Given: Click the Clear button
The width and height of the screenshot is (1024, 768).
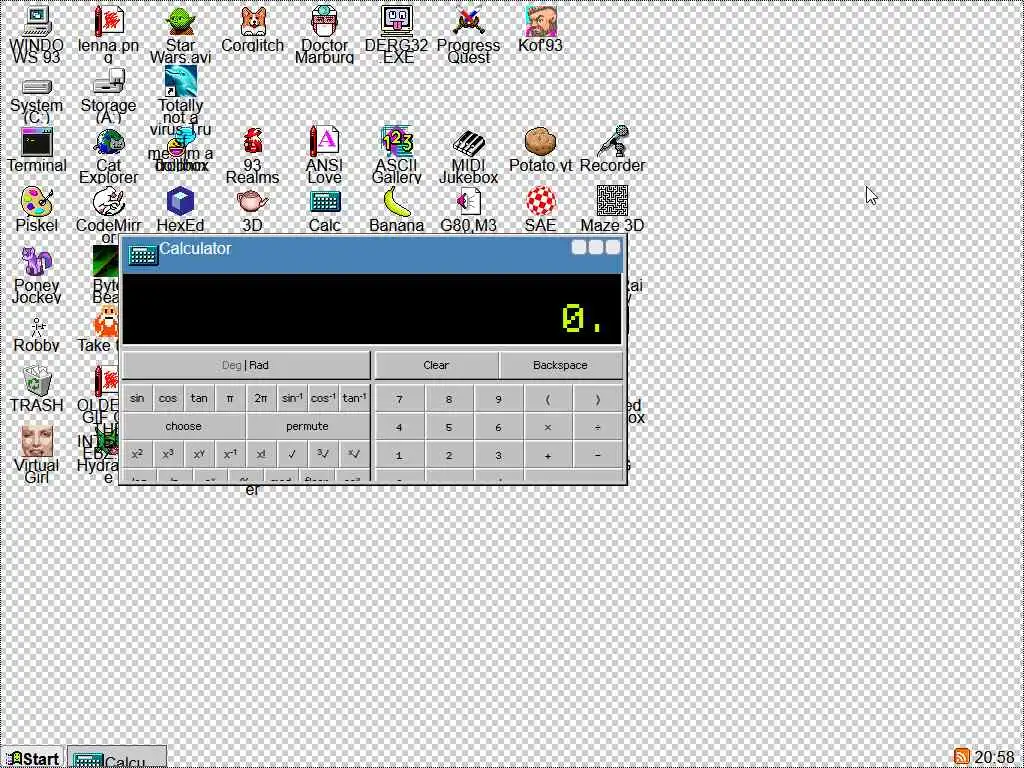Looking at the screenshot, I should click(436, 365).
